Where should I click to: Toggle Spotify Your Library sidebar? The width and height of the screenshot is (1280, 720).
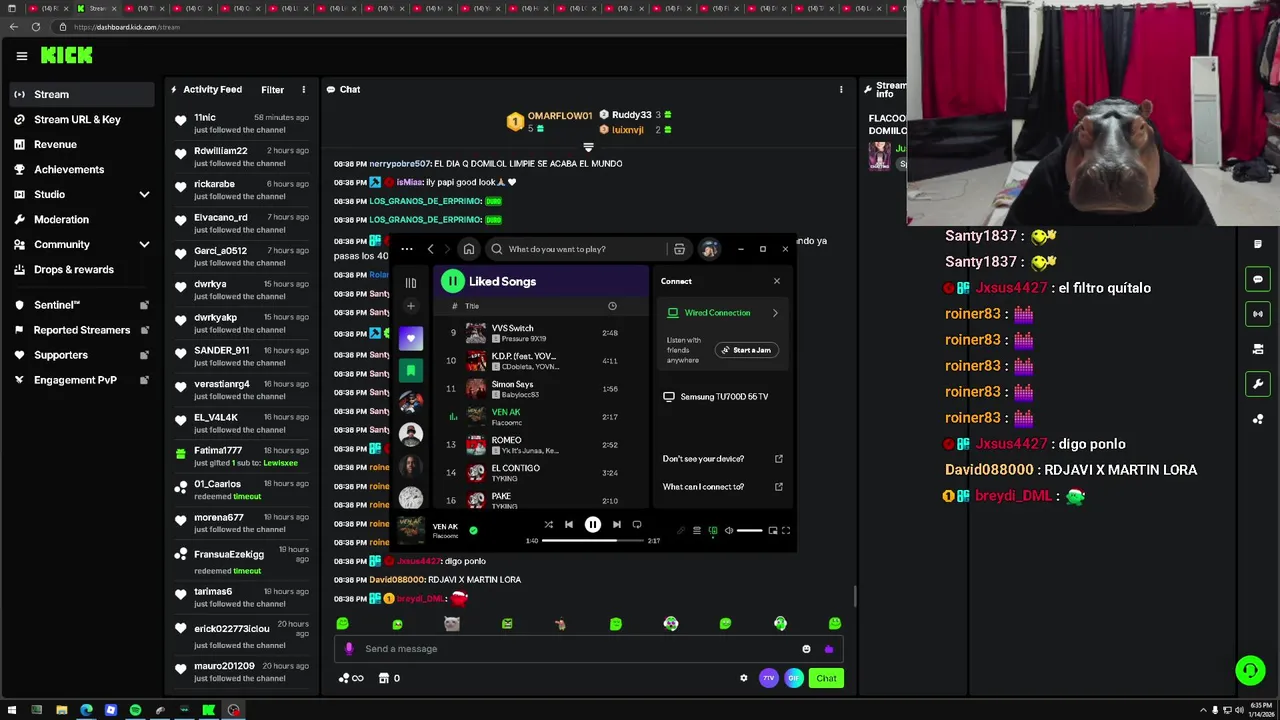[410, 283]
